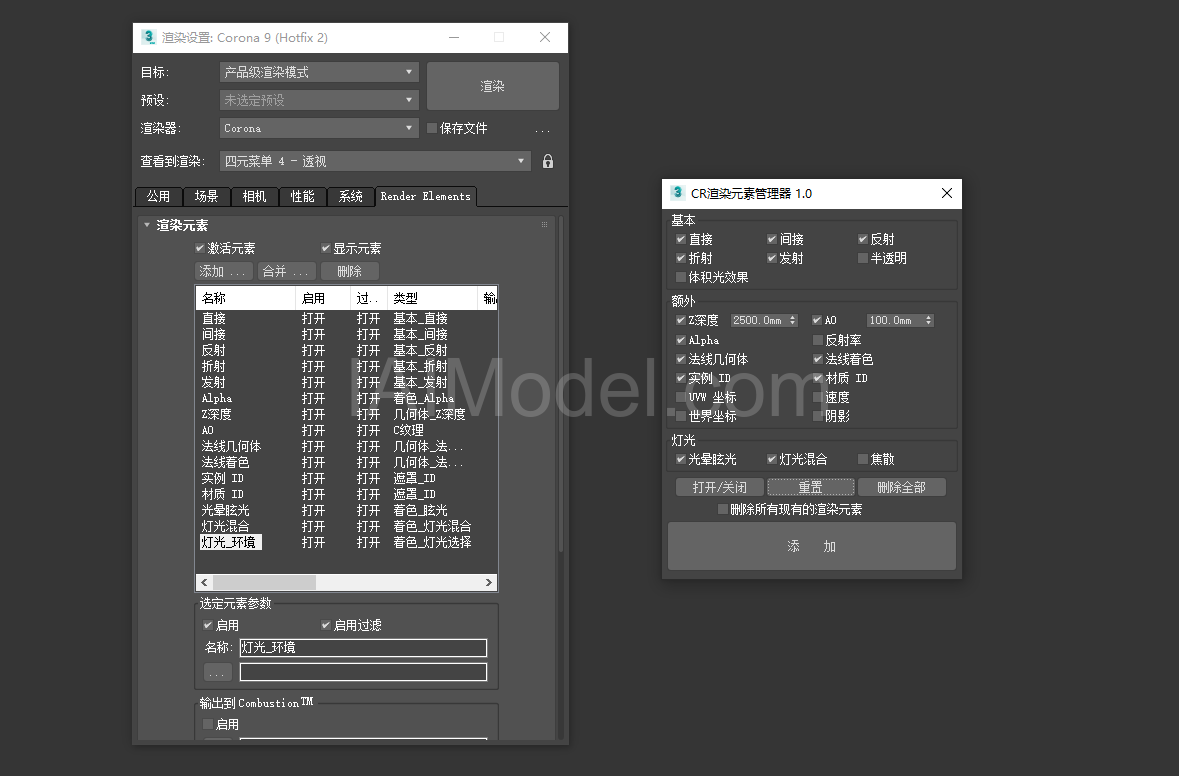Toggle the 材质 ID checkbox in the manager
This screenshot has height=776, width=1179.
point(818,378)
